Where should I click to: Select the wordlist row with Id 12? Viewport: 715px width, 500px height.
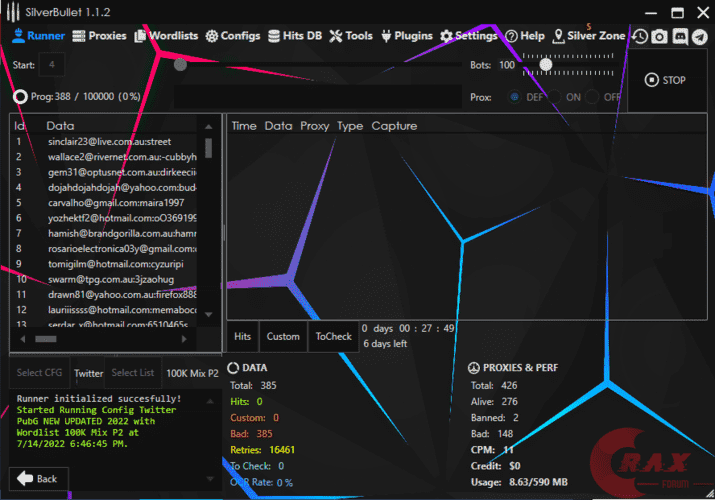[x=105, y=310]
